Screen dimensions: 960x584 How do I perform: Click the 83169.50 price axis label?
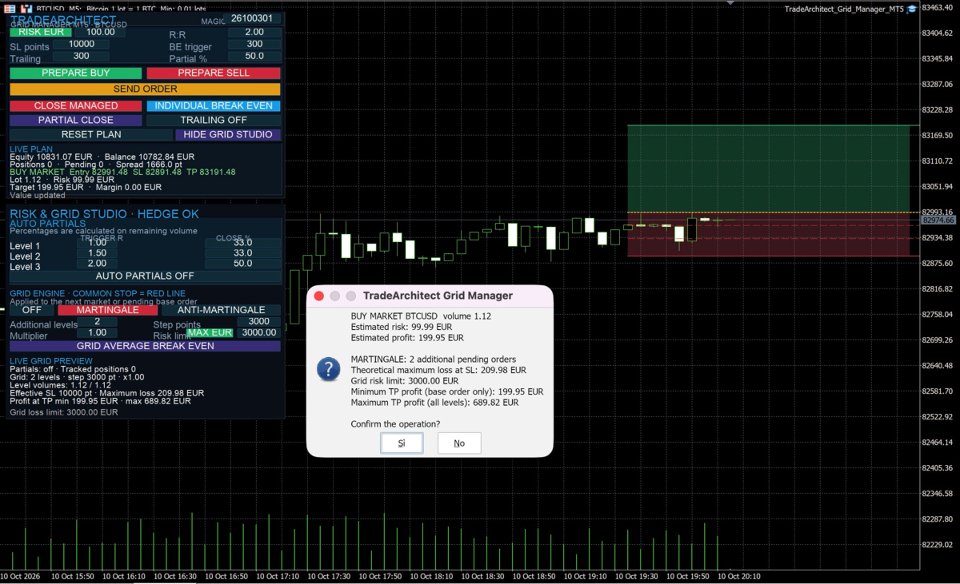pyautogui.click(x=937, y=135)
